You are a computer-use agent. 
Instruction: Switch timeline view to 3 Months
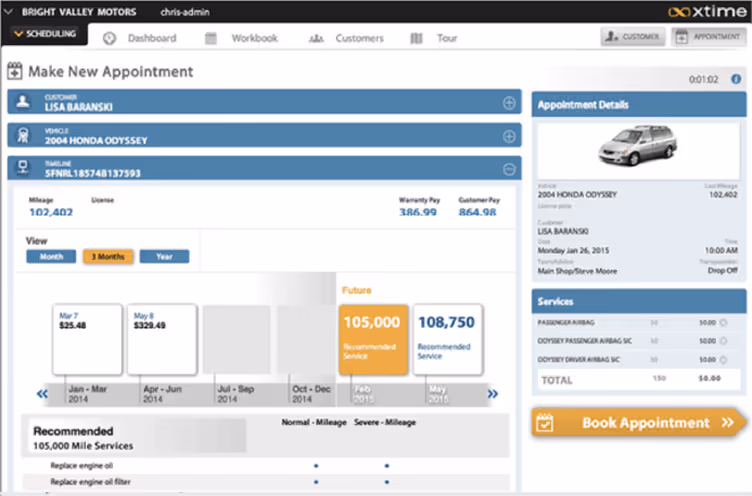108,257
